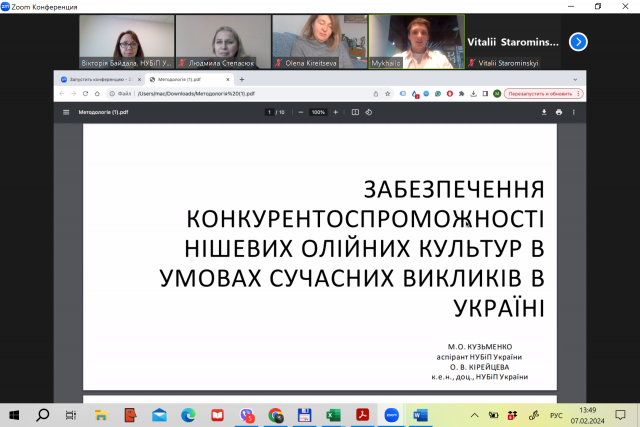Click the 'О. В. КІРЕЙЦЕВА' author text
Viewport: 640px width, 427px height.
[x=480, y=367]
